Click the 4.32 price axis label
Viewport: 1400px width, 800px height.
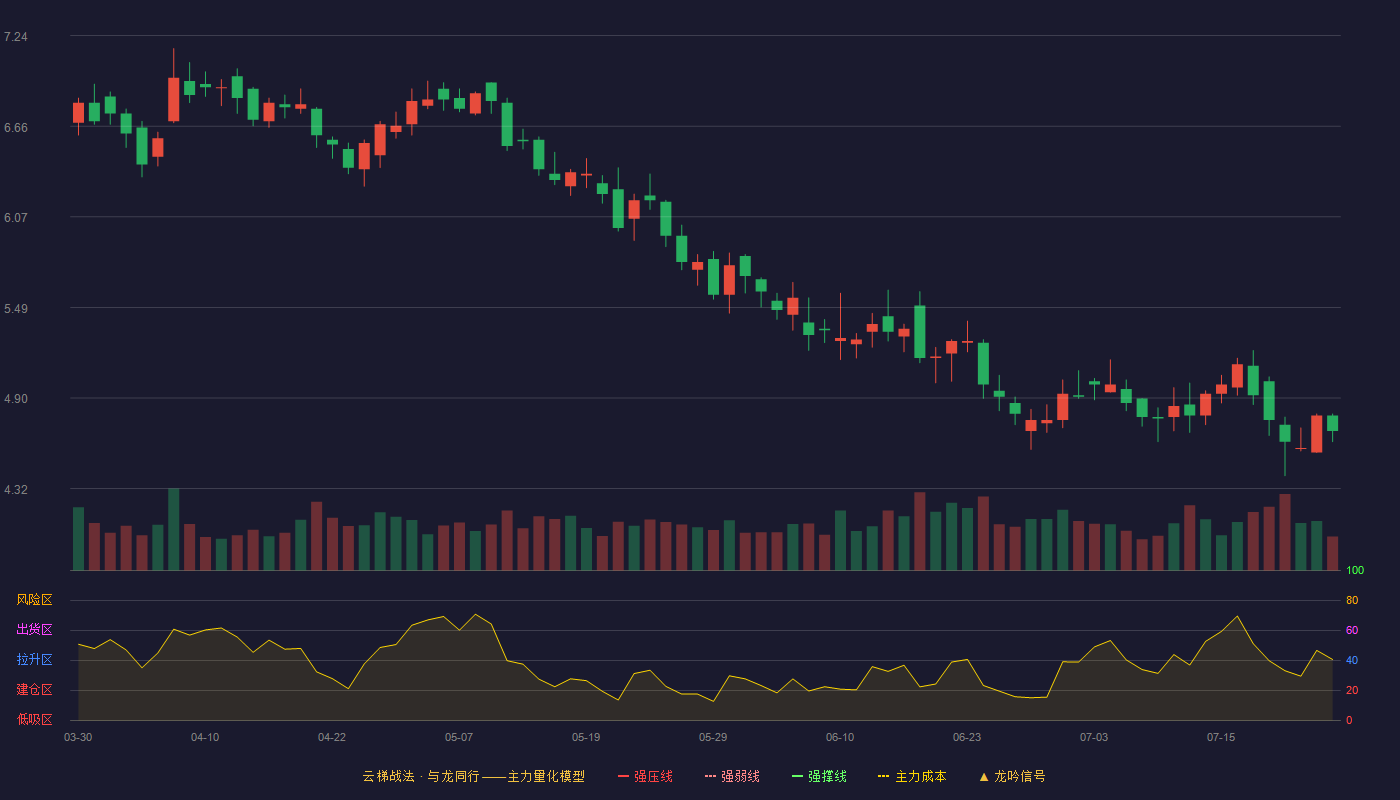click(15, 490)
